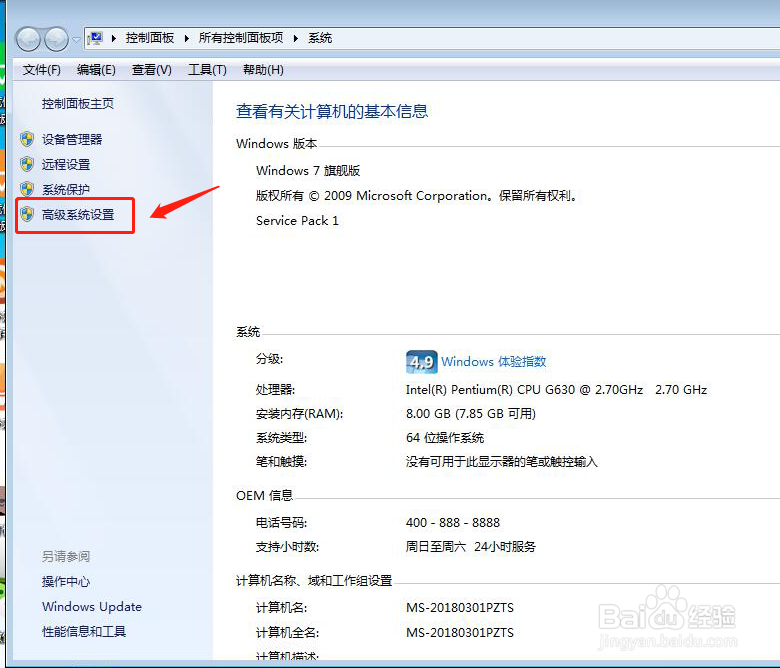Click the 笔和触摸: label

click(281, 462)
